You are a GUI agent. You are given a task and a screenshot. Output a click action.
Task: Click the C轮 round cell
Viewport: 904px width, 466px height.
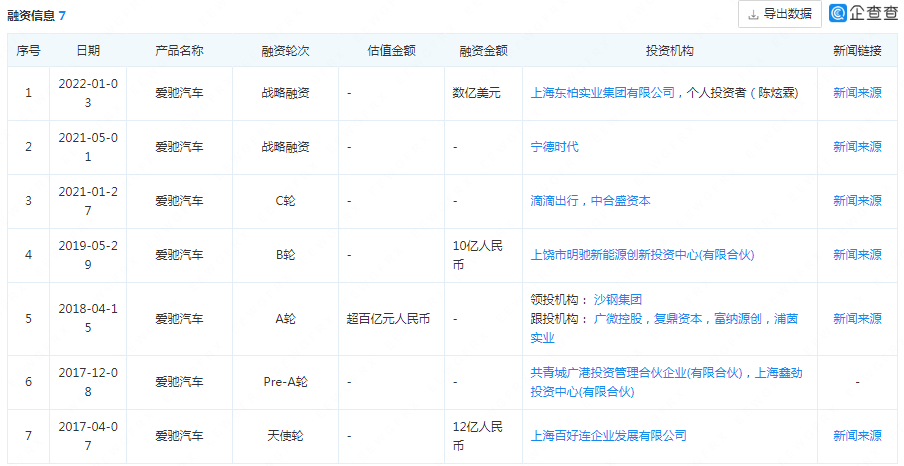click(285, 201)
